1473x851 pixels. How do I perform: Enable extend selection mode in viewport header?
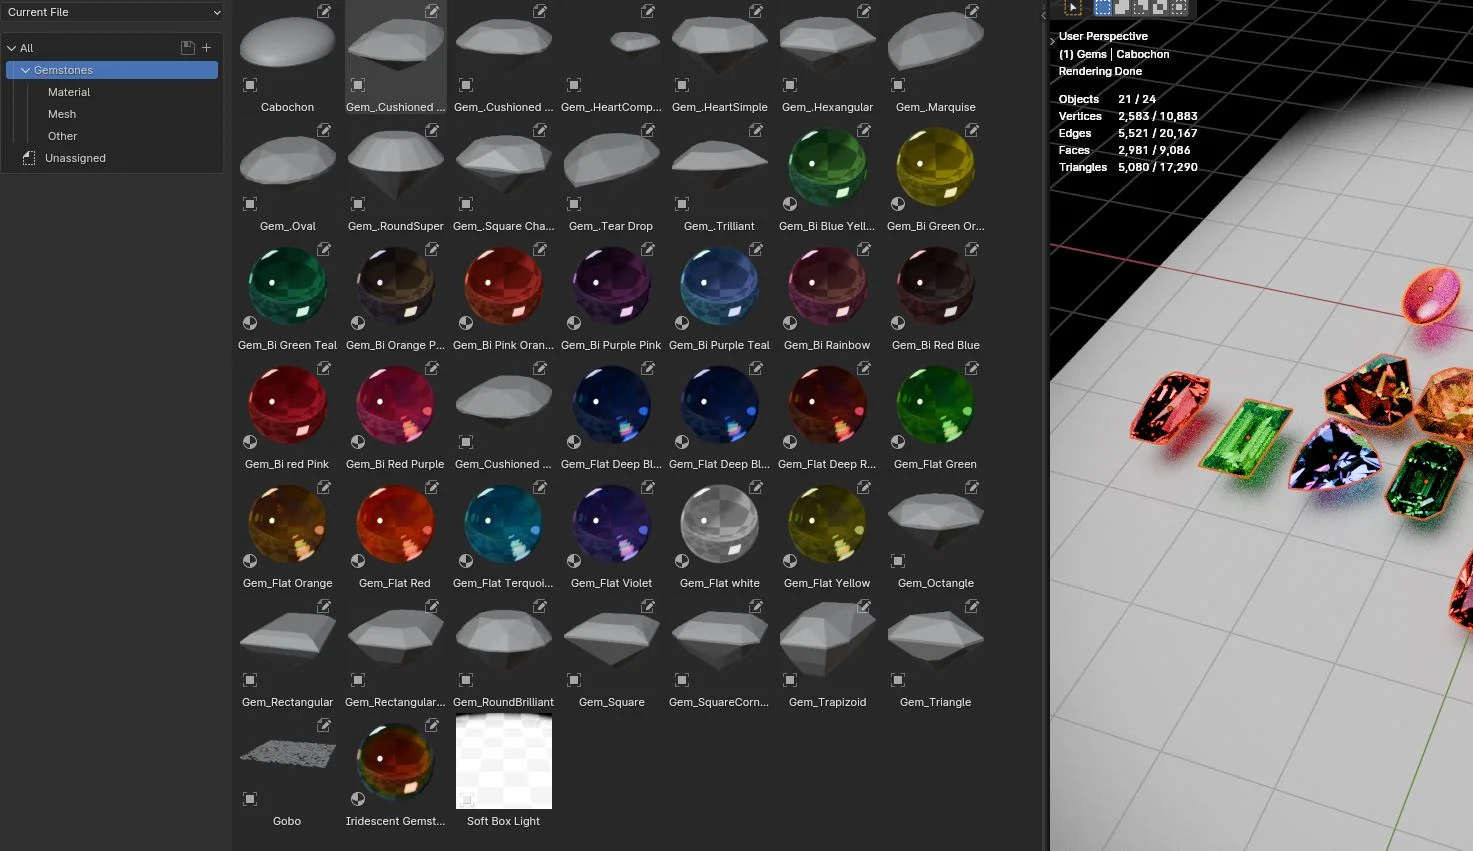tap(1122, 8)
